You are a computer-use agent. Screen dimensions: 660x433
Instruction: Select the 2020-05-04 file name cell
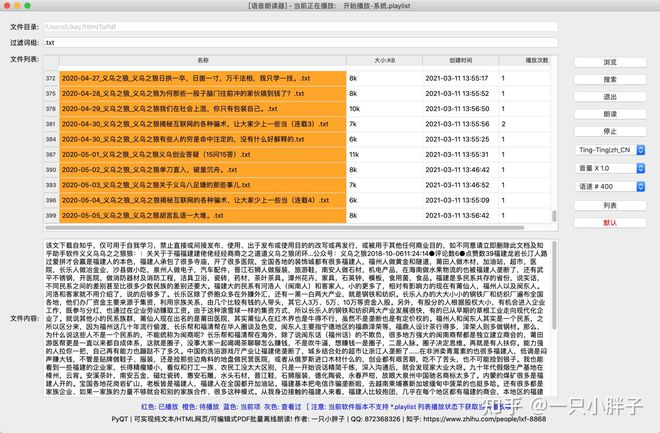click(203, 200)
